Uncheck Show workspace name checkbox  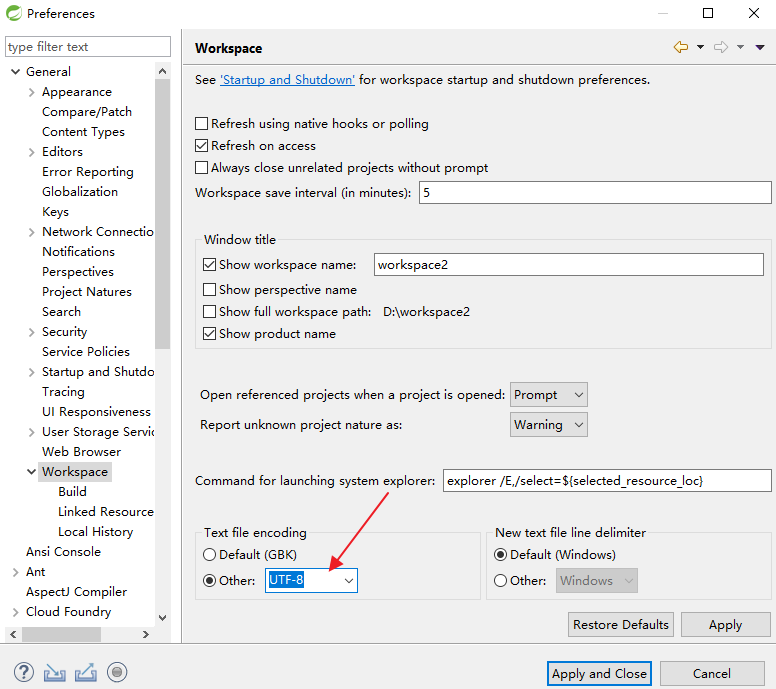coord(210,265)
